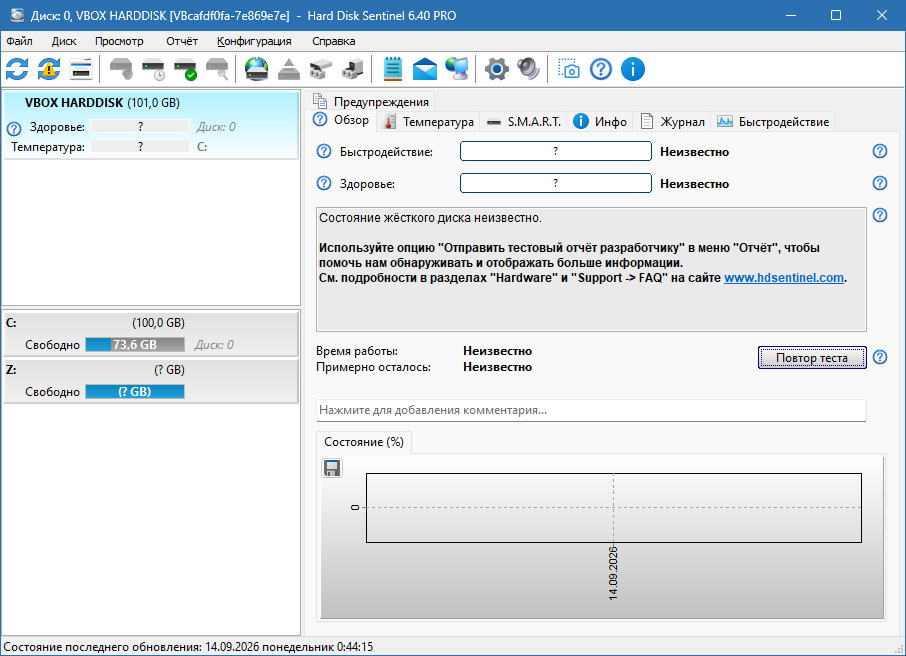Screen dimensions: 906x656
Task: Click help icon right of Здоровье Неизвестно
Action: (879, 183)
